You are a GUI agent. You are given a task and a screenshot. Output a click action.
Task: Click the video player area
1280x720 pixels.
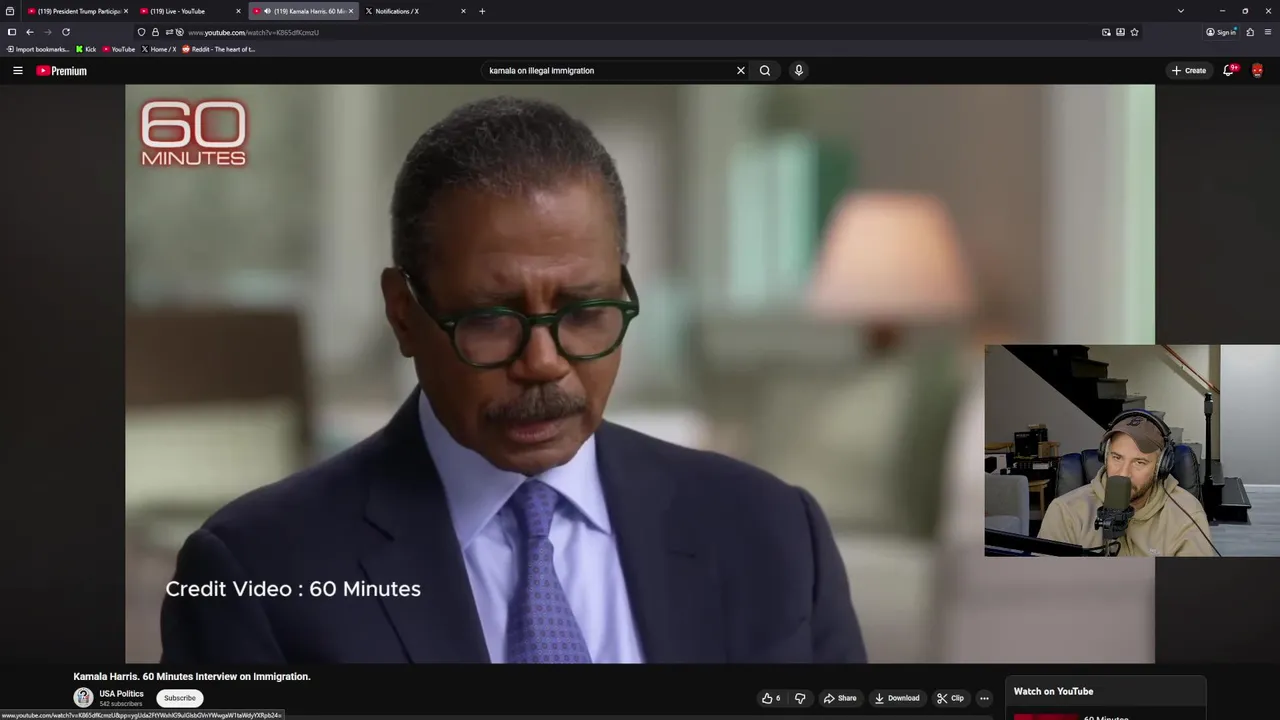coord(640,374)
